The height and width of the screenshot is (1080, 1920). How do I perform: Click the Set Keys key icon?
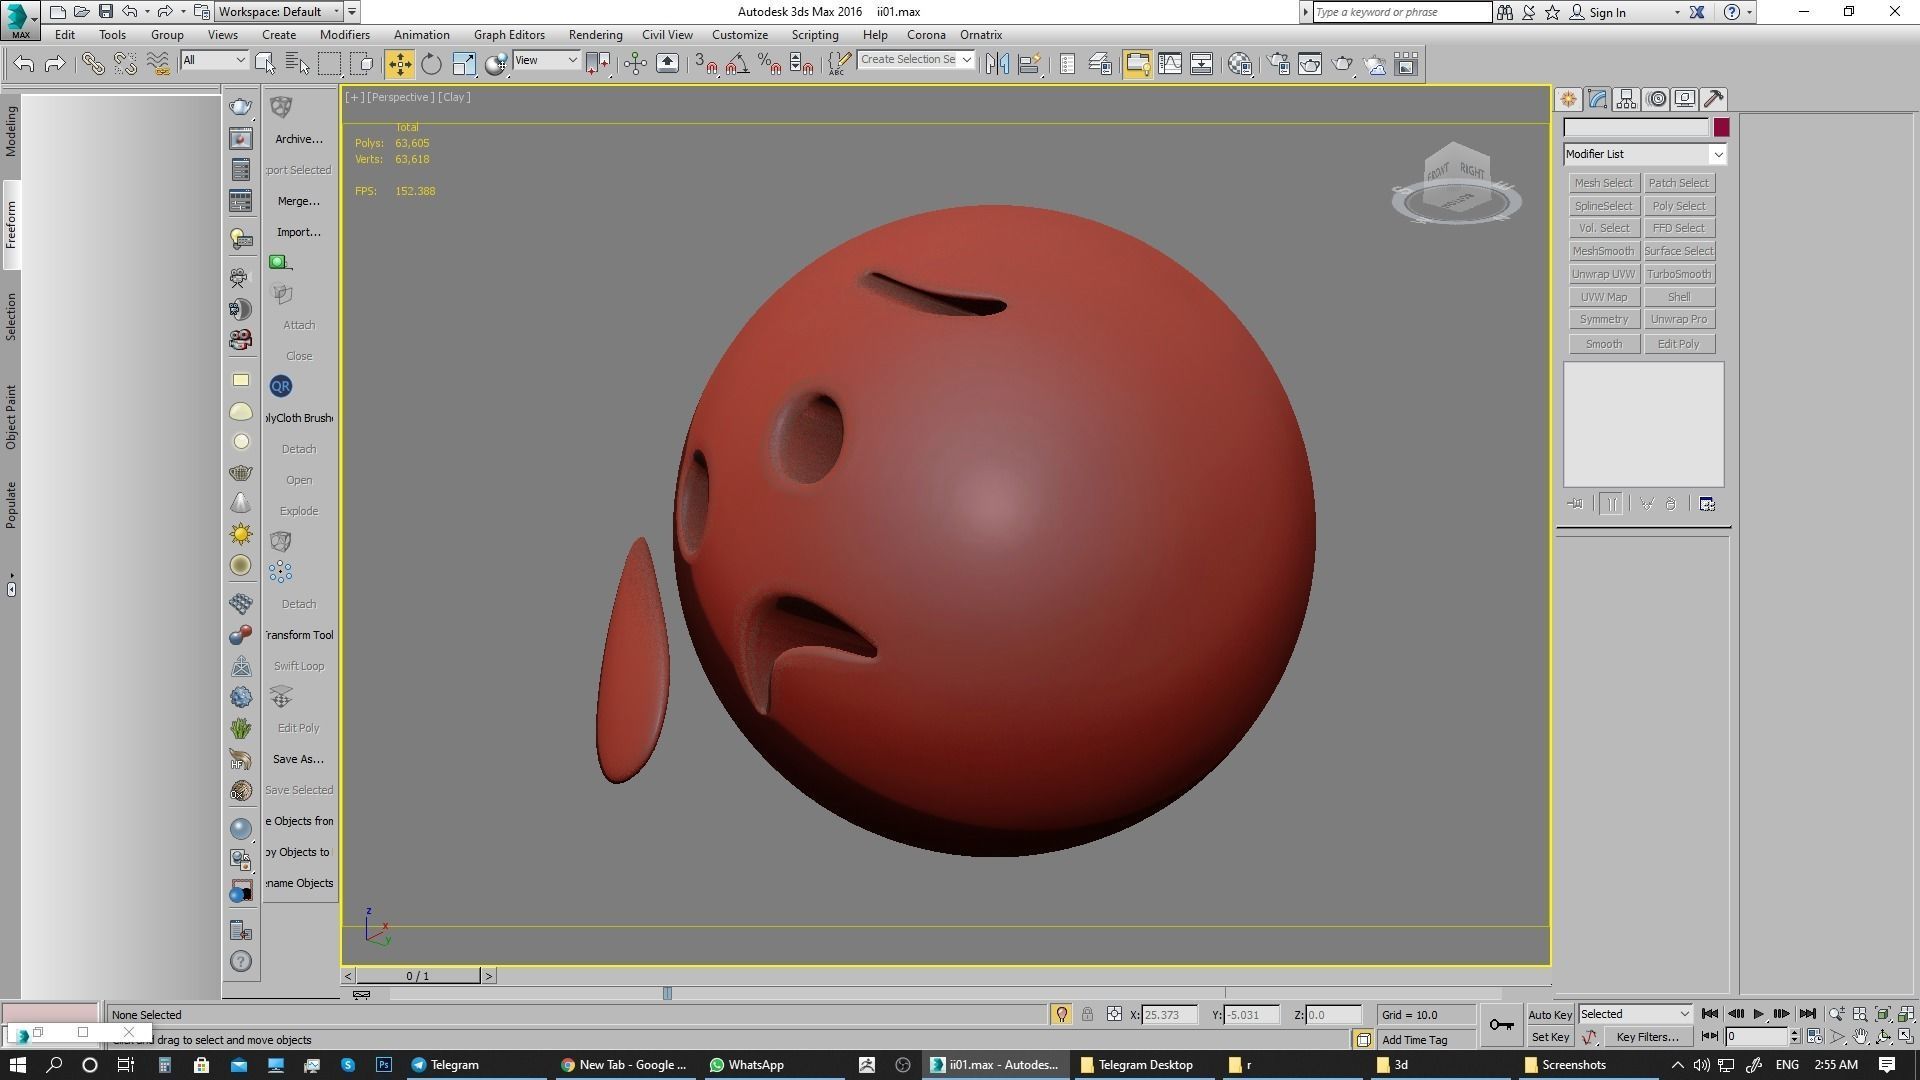[x=1501, y=1025]
